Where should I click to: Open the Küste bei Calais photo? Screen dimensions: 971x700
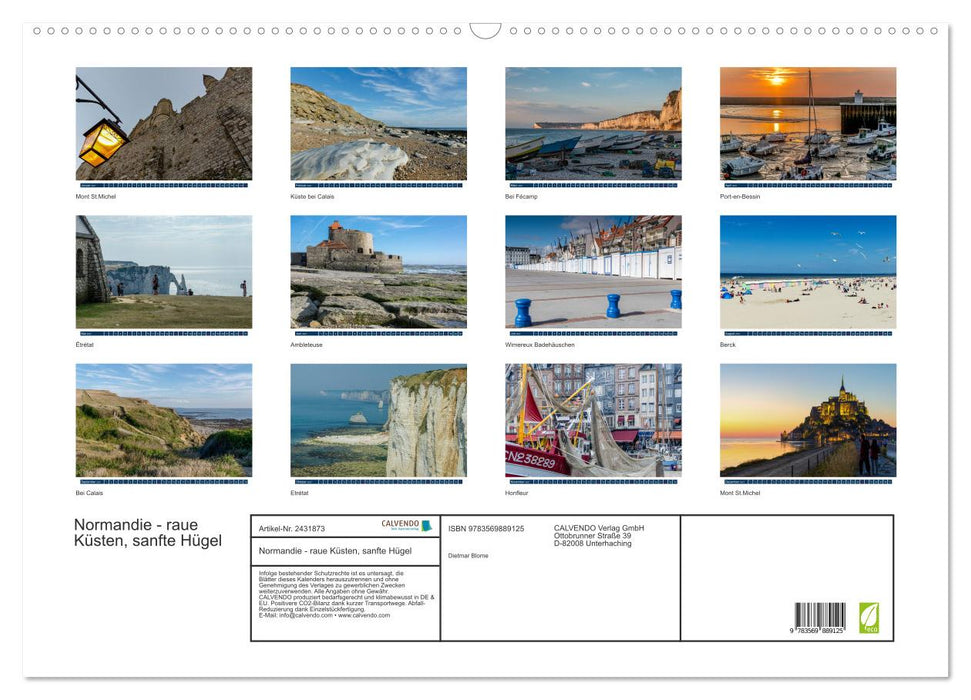click(378, 124)
